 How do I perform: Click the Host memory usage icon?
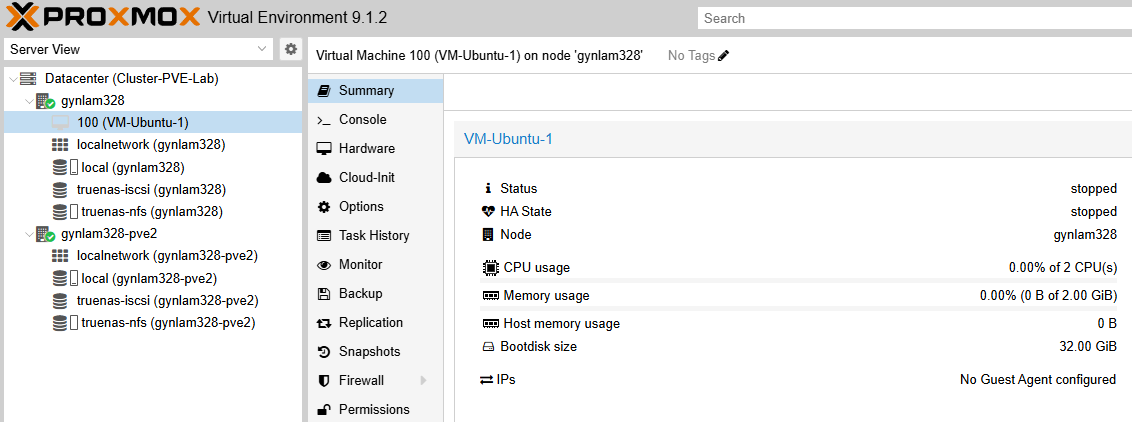point(491,324)
